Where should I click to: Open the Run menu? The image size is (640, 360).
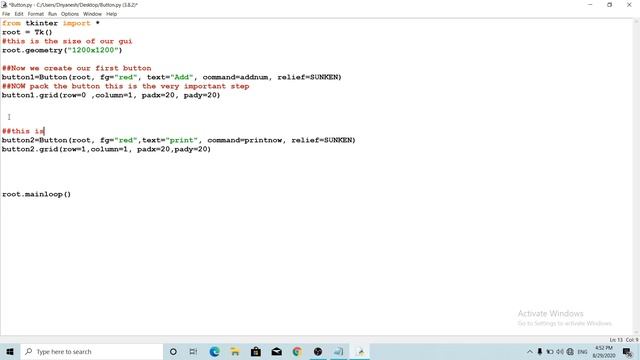click(x=52, y=14)
